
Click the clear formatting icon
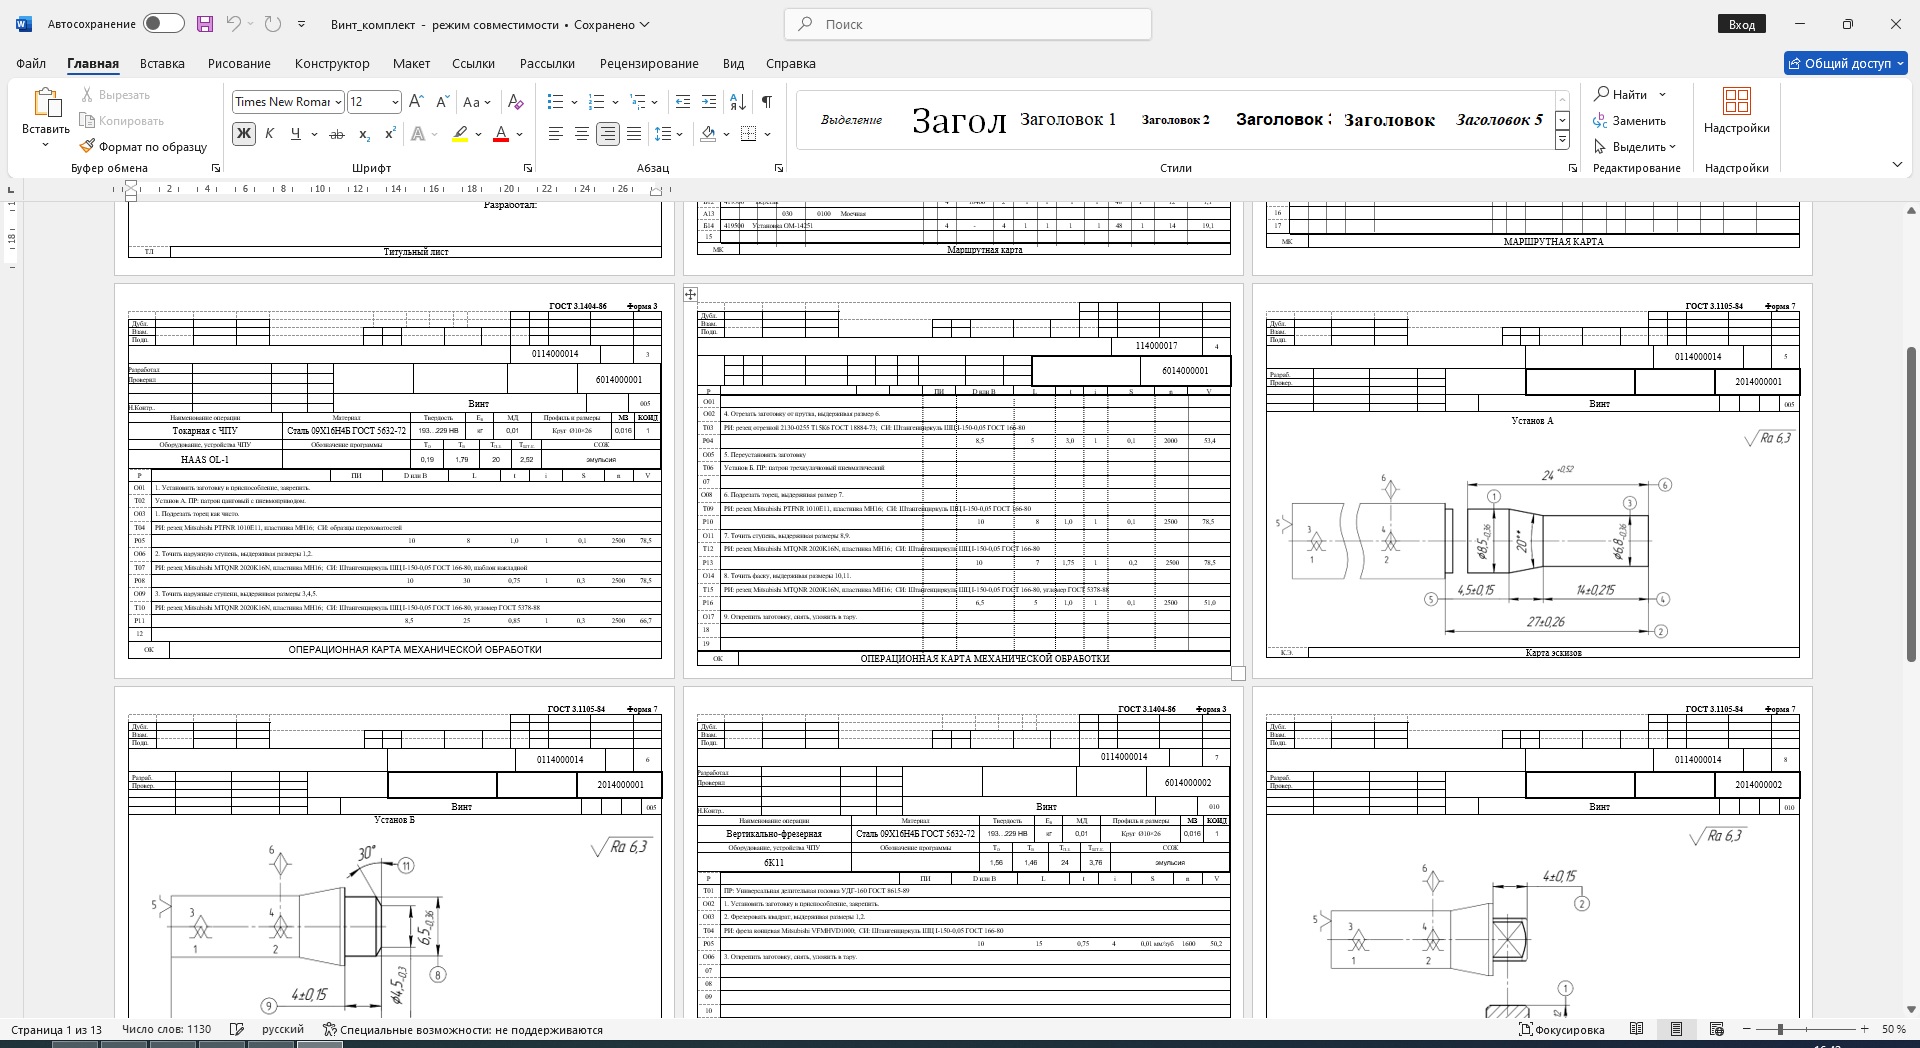515,102
